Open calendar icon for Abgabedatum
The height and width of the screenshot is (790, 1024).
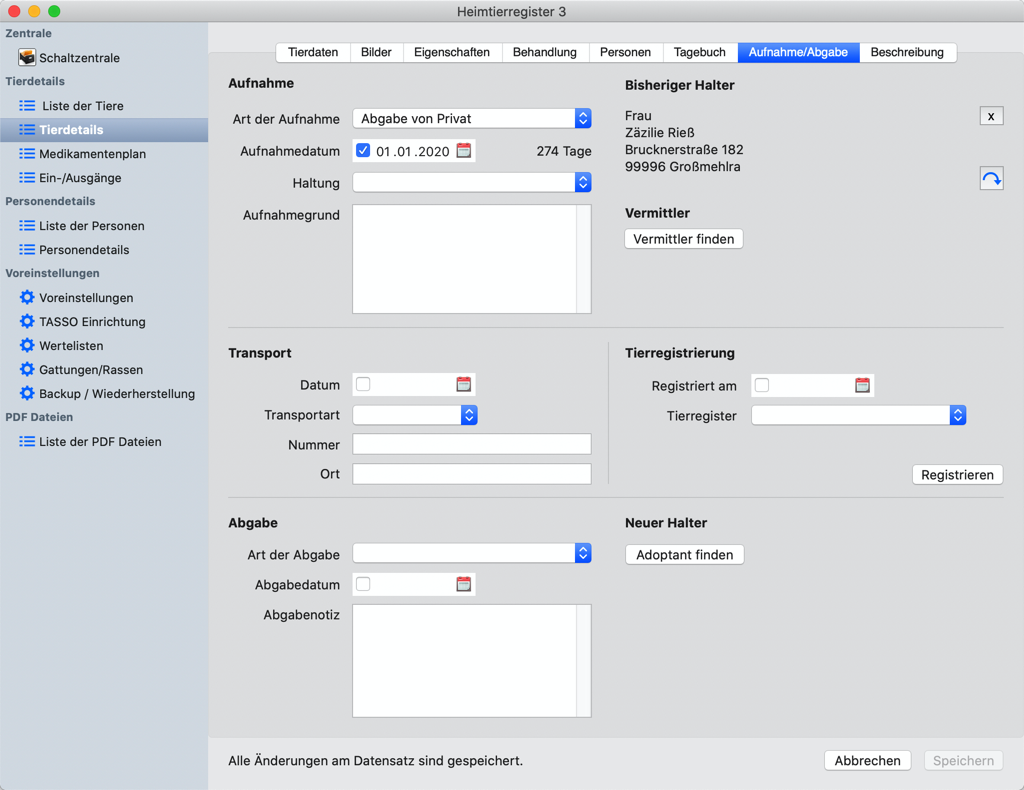pyautogui.click(x=464, y=584)
